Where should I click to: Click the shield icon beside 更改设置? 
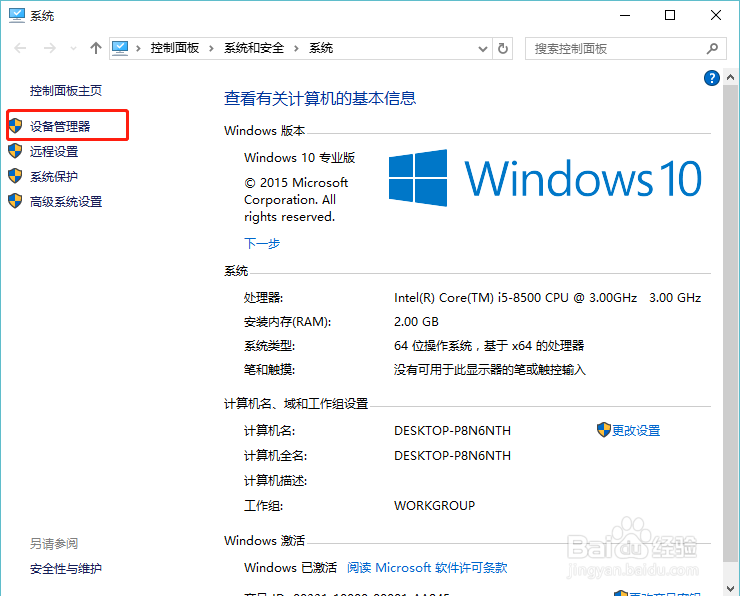604,430
